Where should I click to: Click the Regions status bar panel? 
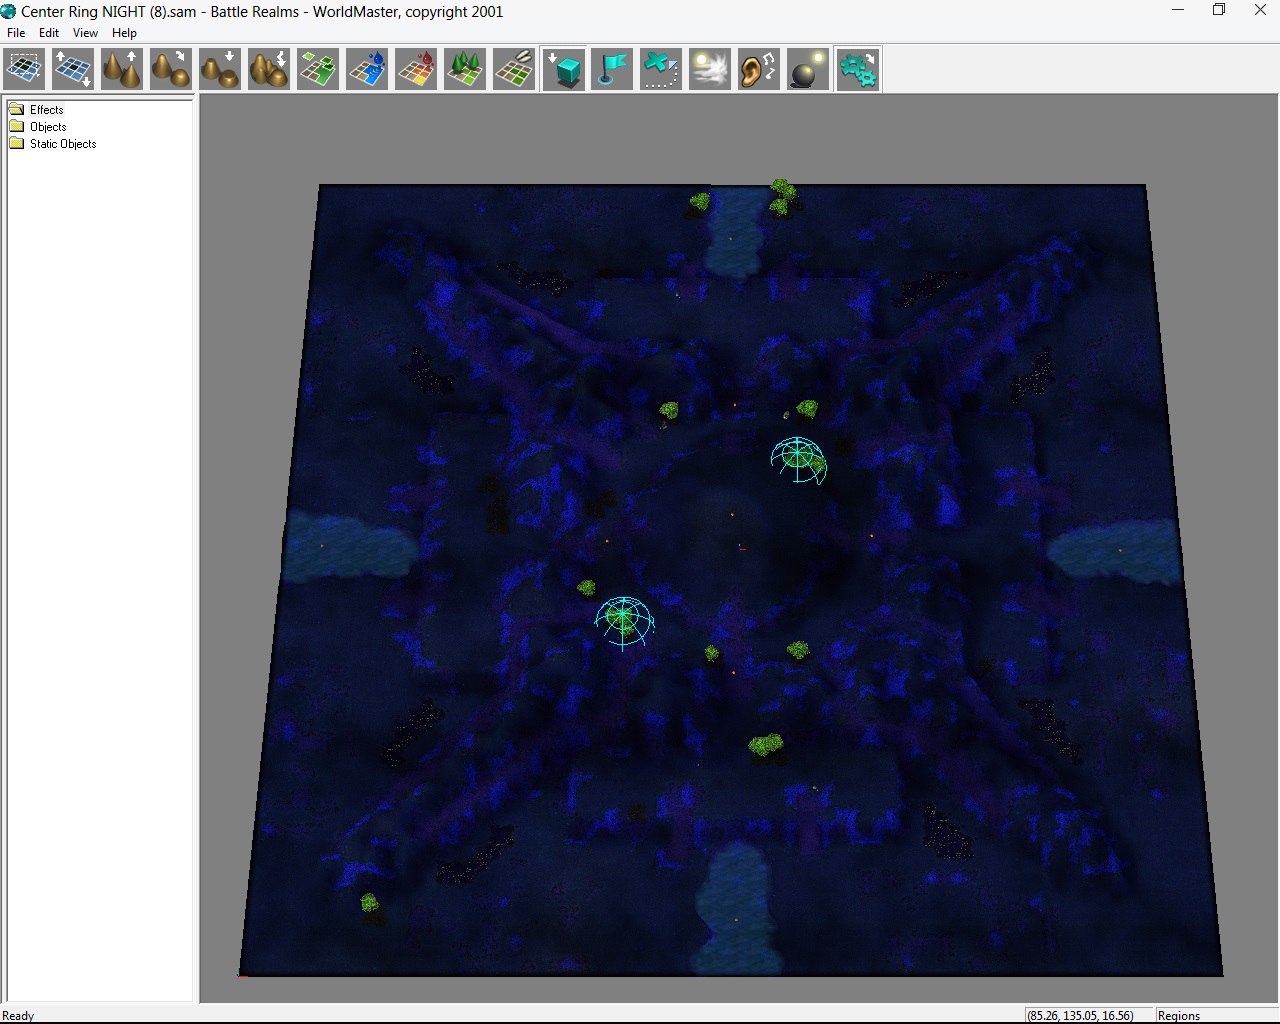1178,1015
